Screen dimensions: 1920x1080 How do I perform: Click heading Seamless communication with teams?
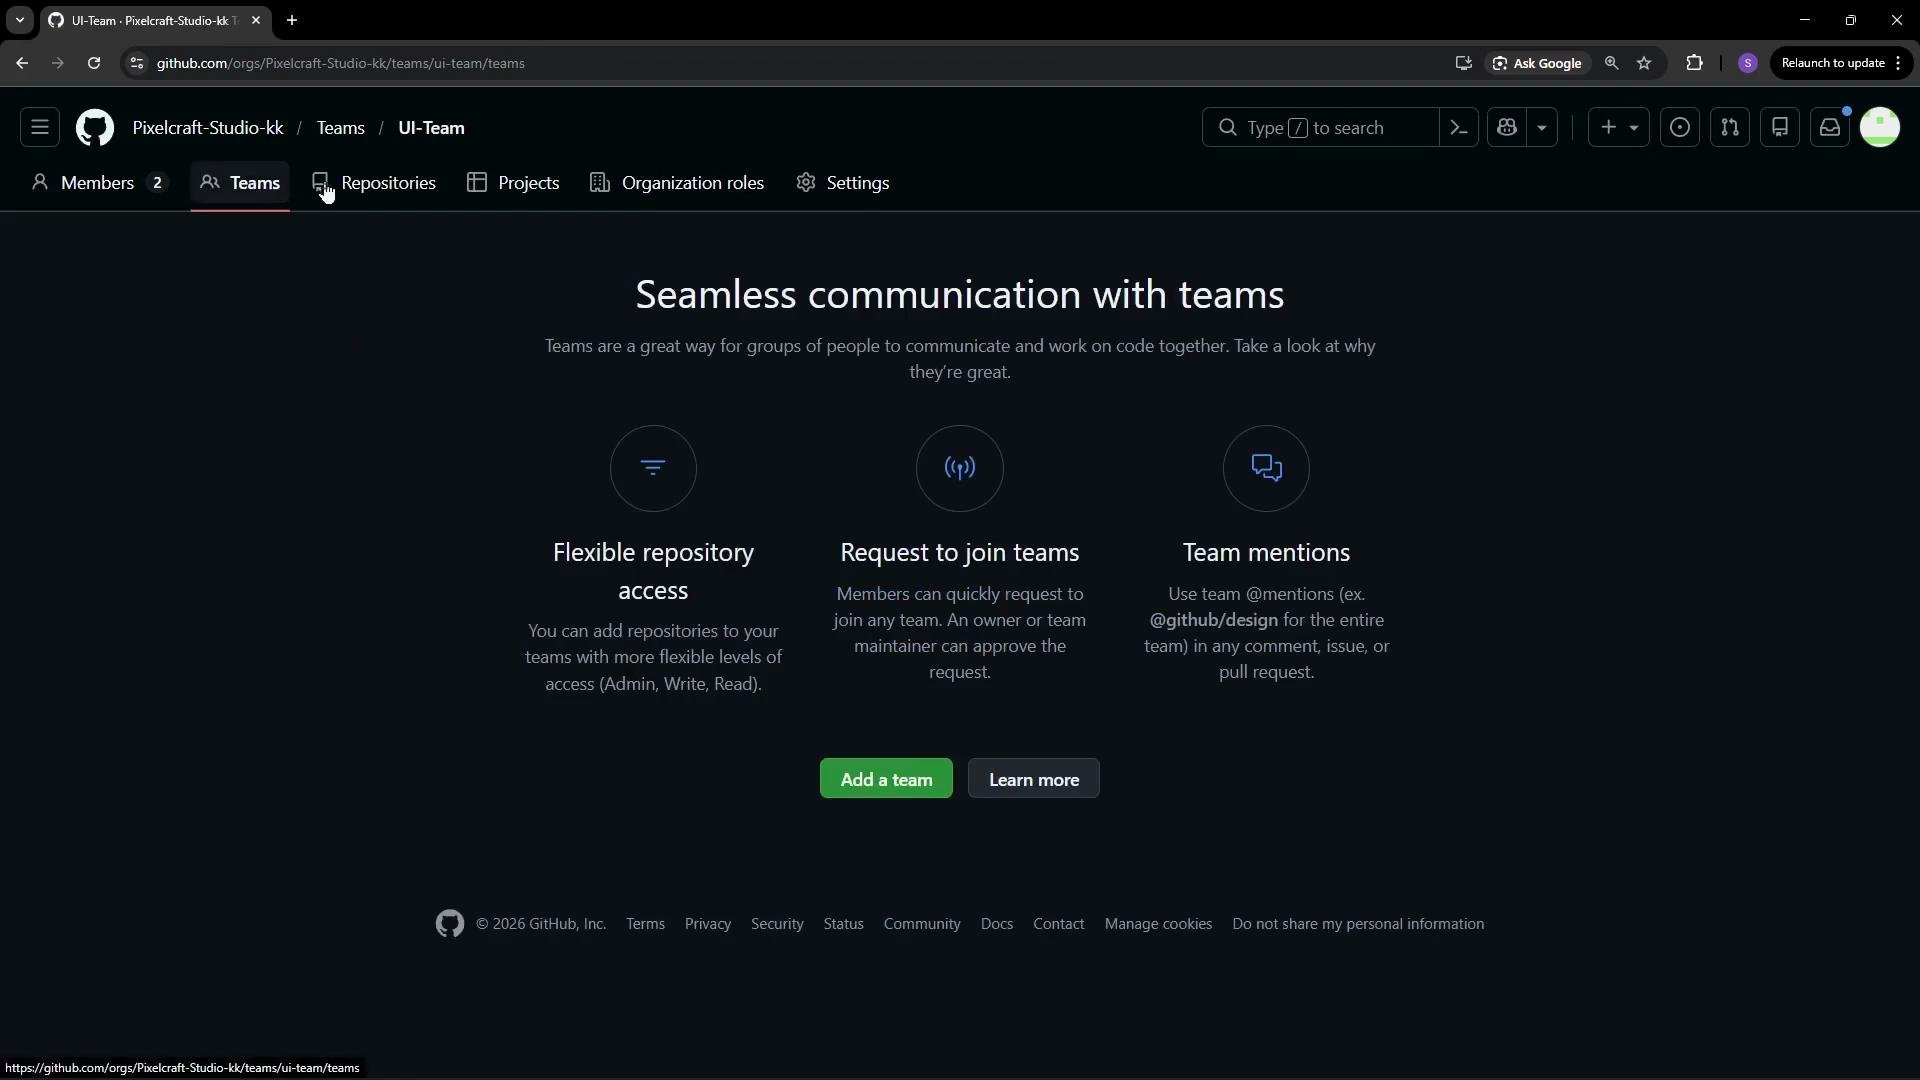click(960, 295)
